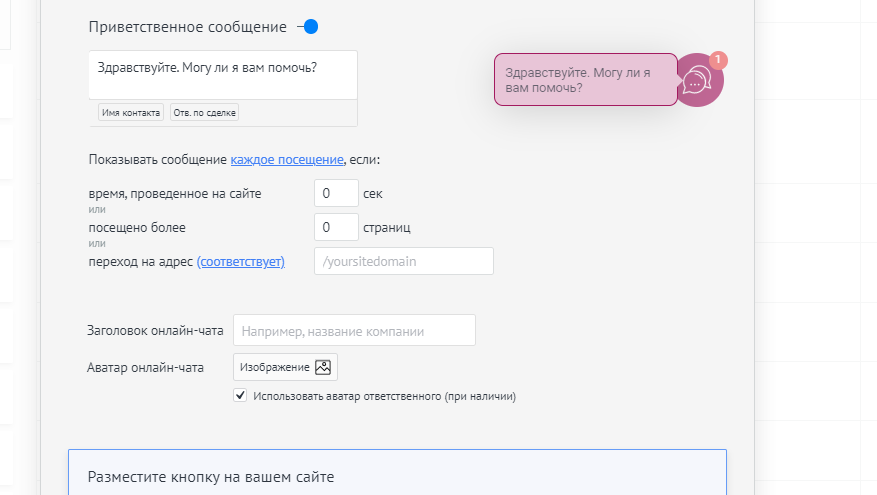
Task: Click the pink greeting preview bubble
Action: tap(586, 79)
